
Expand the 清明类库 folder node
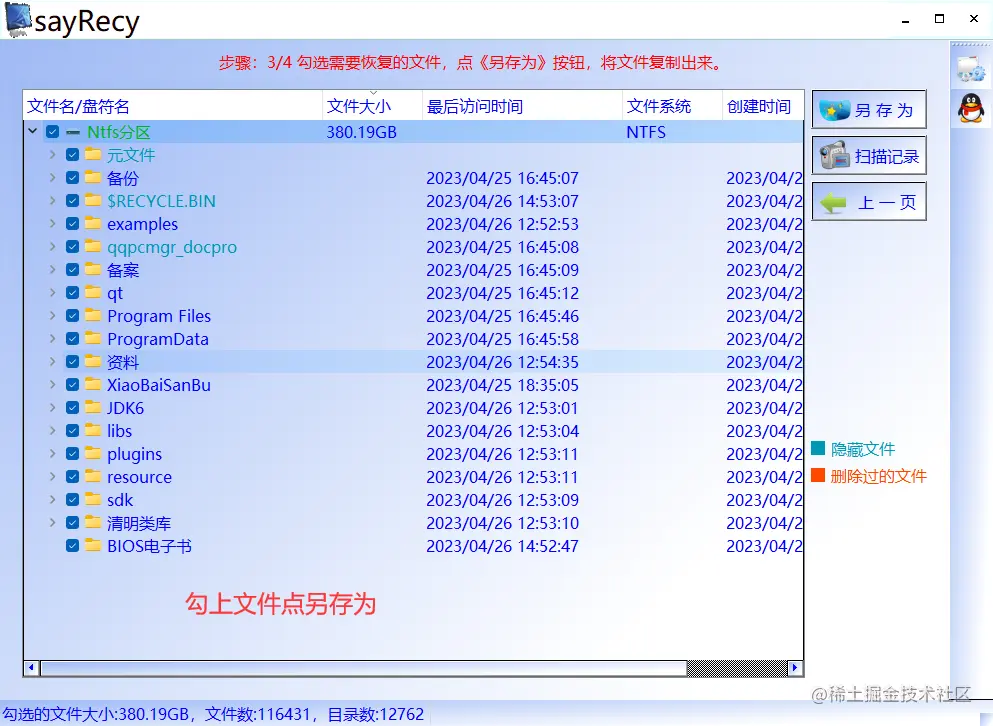[x=53, y=523]
